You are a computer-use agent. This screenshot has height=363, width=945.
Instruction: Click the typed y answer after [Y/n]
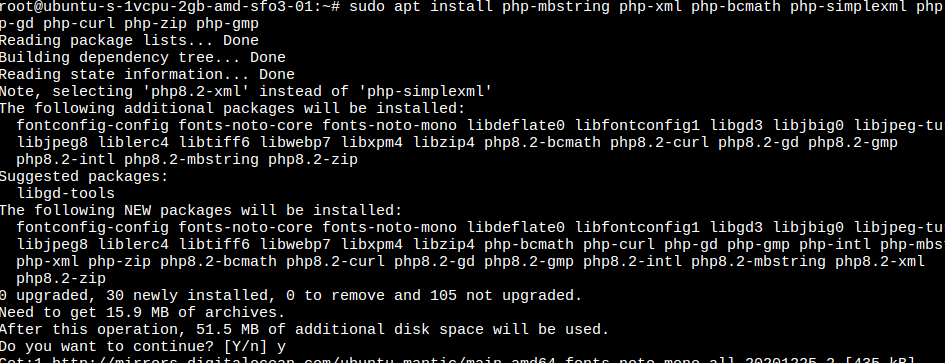(281, 347)
